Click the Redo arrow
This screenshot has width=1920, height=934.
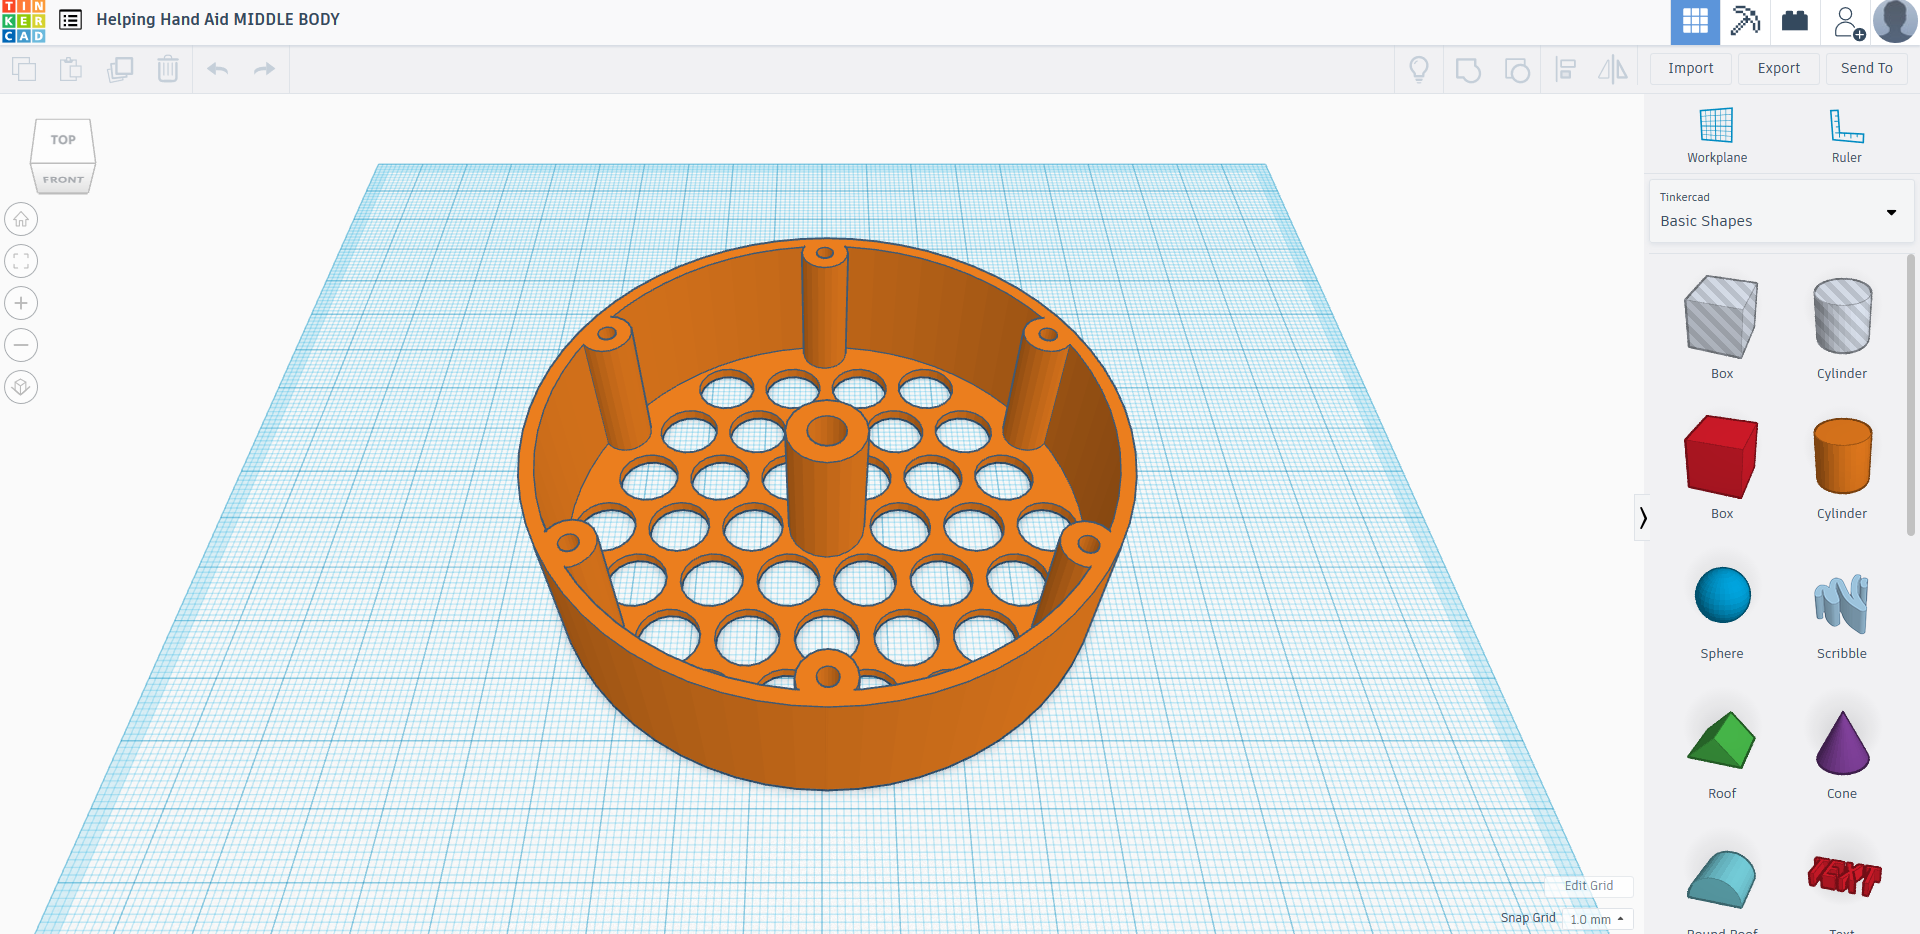click(264, 69)
